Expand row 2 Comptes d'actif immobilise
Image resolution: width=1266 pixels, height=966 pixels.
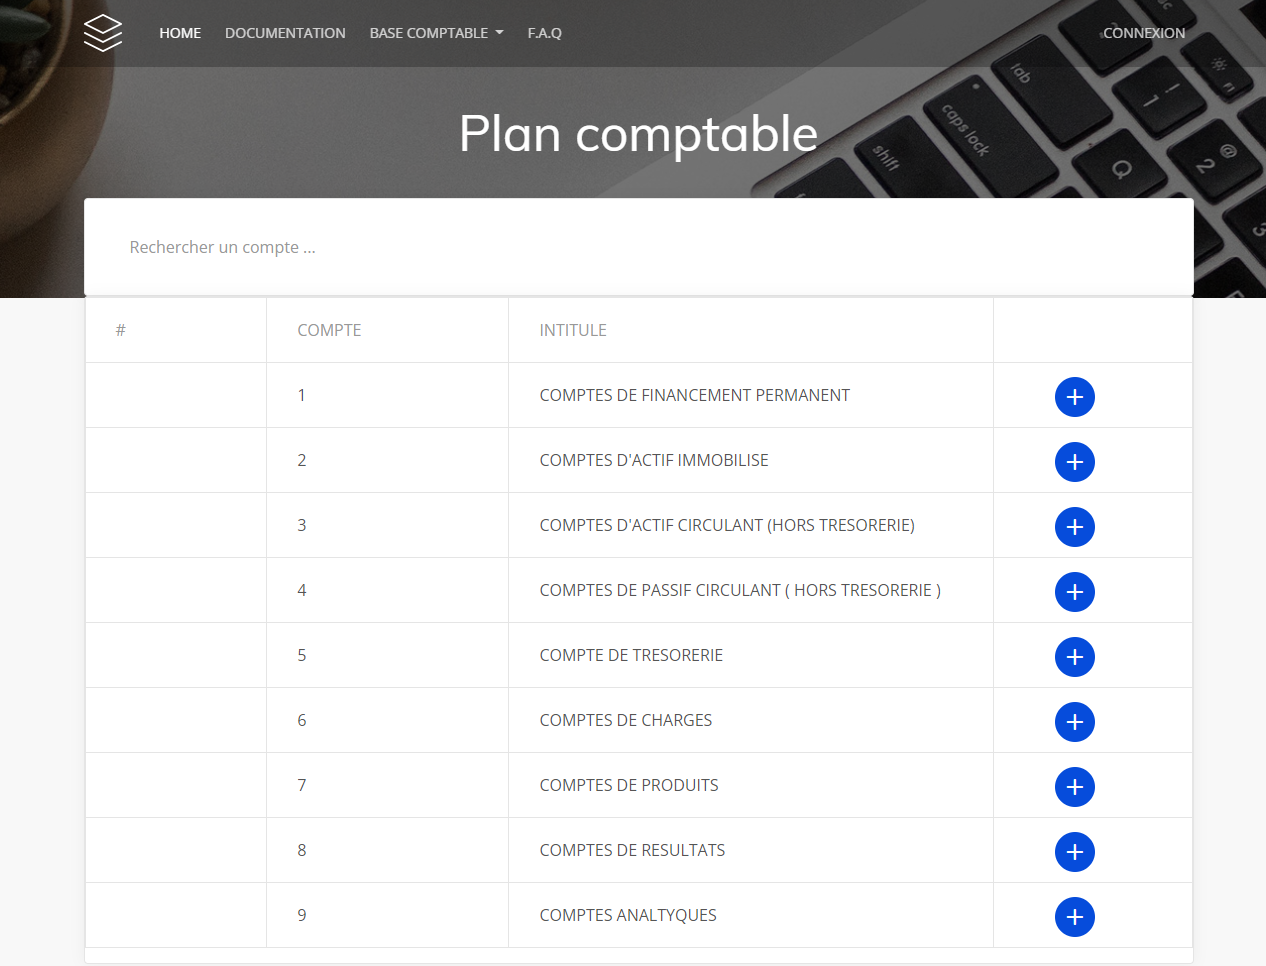pos(1074,462)
